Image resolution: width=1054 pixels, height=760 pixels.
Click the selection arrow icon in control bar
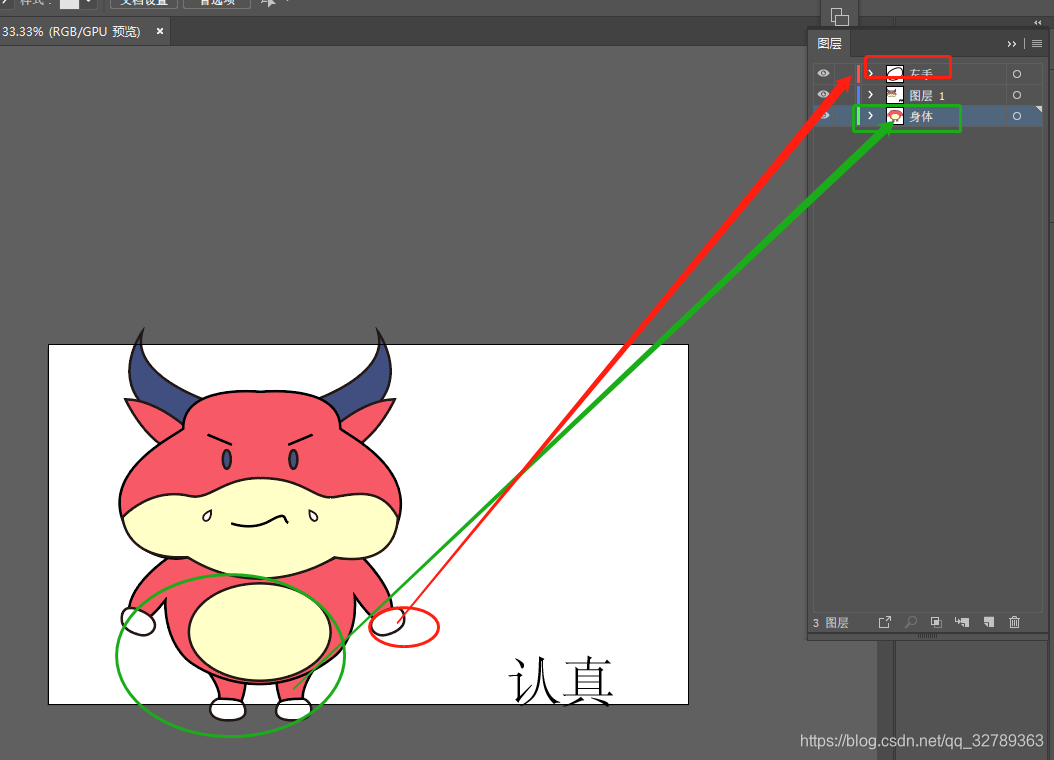tap(268, 3)
